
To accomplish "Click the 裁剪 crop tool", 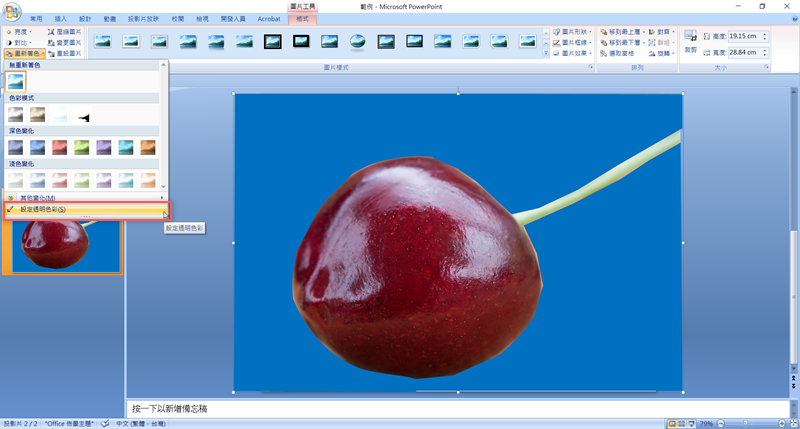I will (x=690, y=42).
